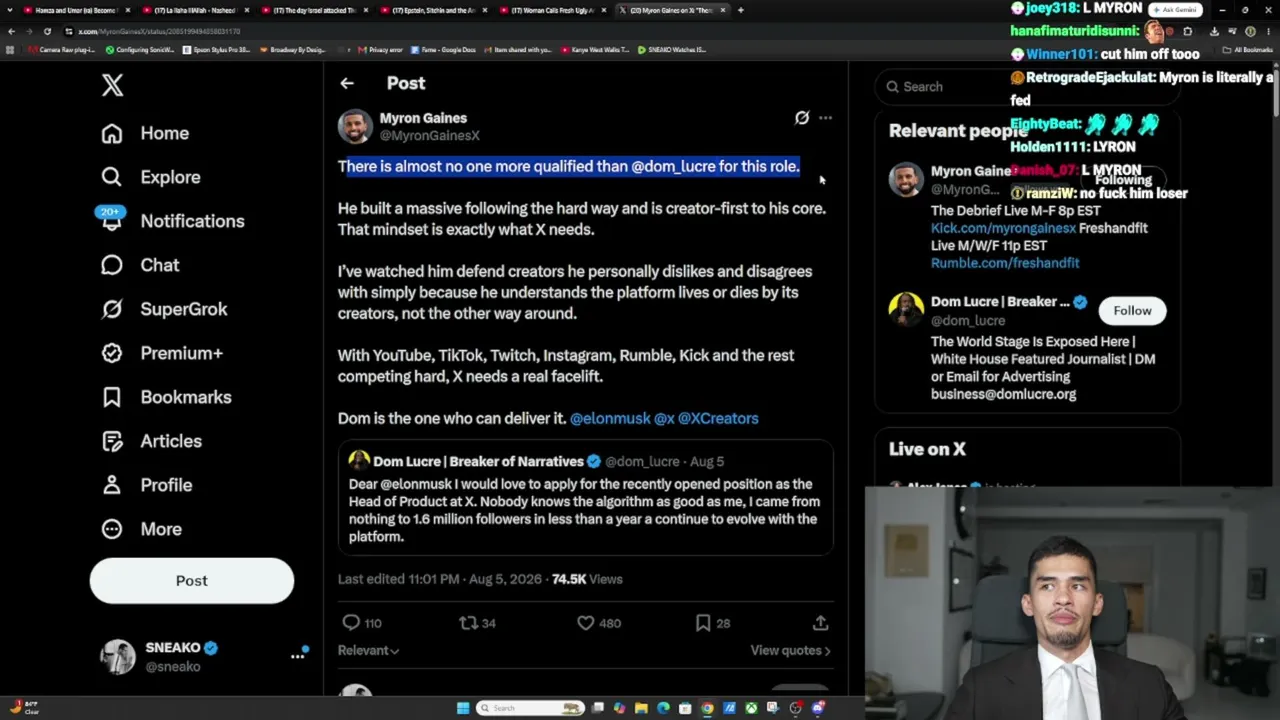The height and width of the screenshot is (720, 1280).
Task: Expand the tab search chevron
Action: coord(10,10)
